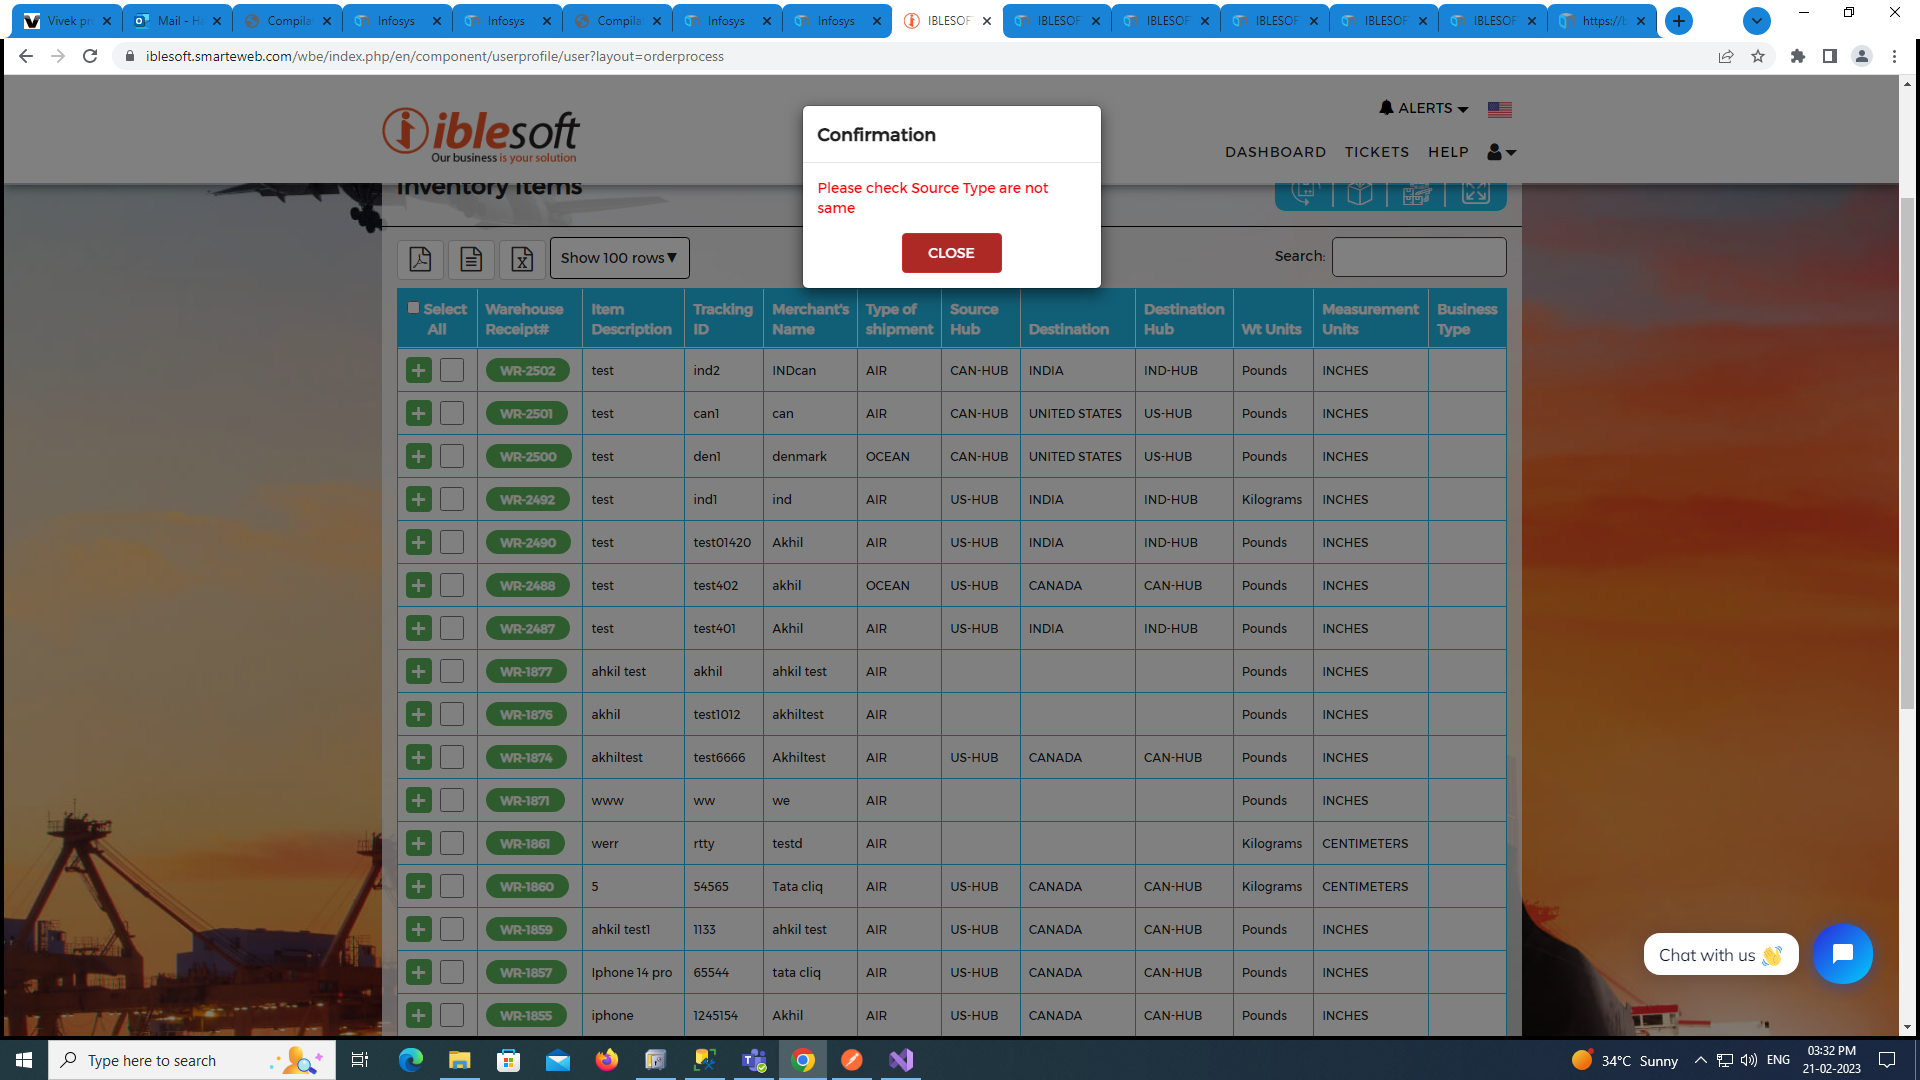The width and height of the screenshot is (1920, 1080).
Task: Tick checkbox for WR-1874 row
Action: coord(452,757)
